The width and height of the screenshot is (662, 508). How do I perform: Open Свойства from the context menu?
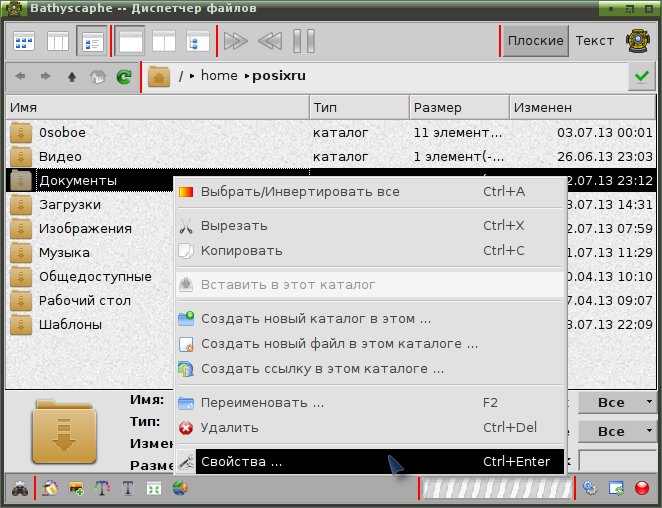point(370,462)
